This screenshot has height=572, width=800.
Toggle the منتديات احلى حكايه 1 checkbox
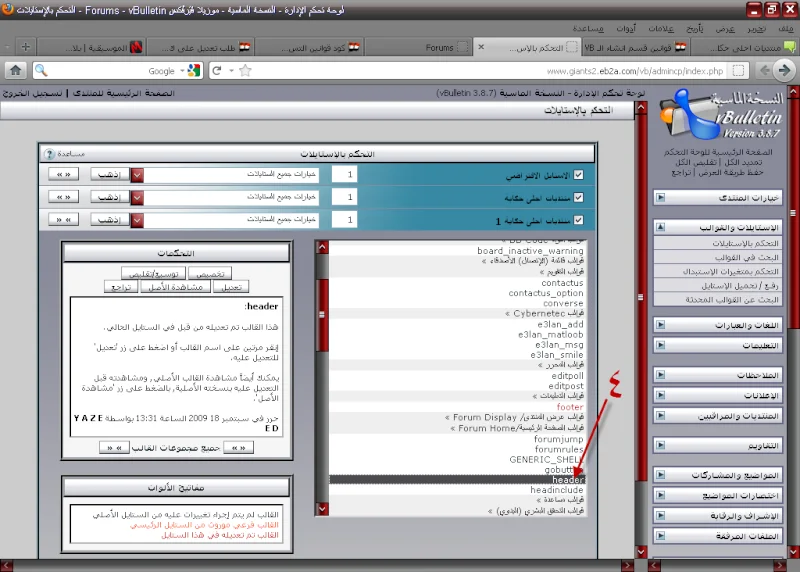(577, 220)
